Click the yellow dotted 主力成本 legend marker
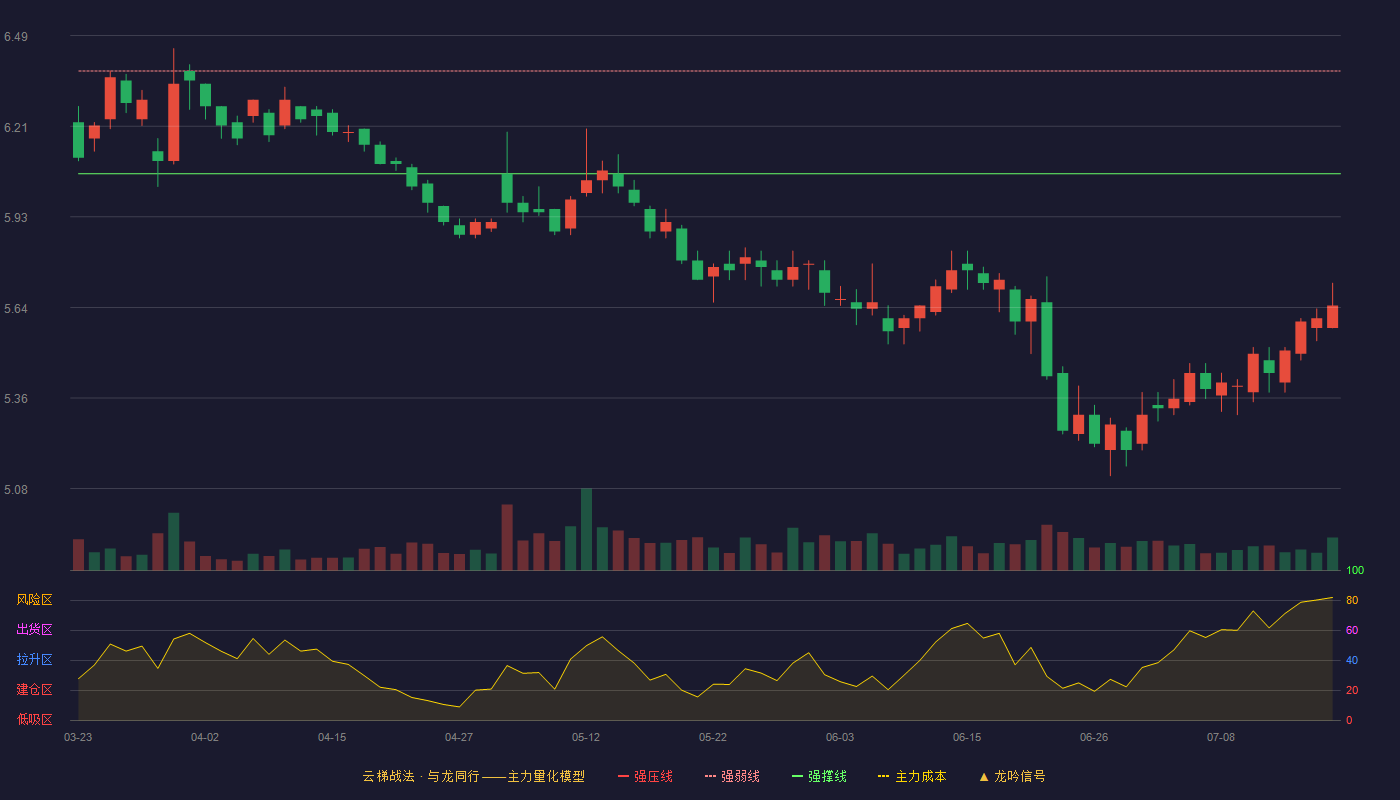The image size is (1400, 800). pos(884,776)
